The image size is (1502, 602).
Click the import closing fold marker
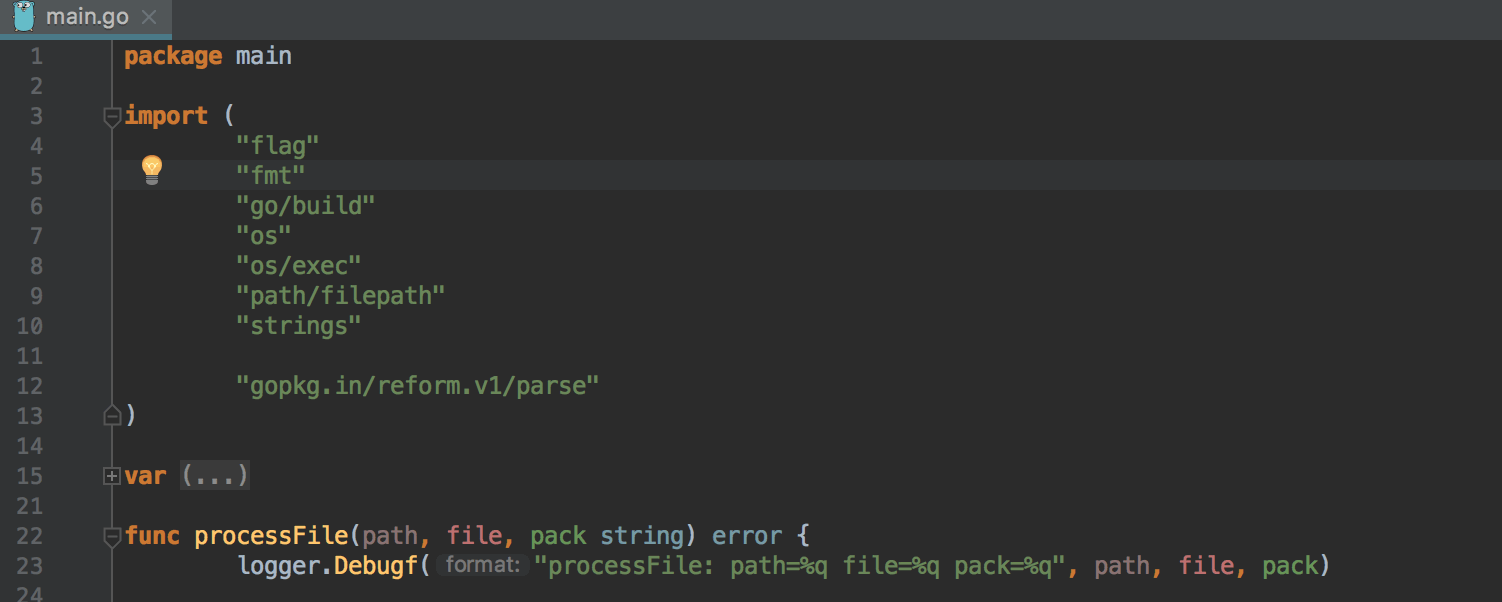[112, 415]
